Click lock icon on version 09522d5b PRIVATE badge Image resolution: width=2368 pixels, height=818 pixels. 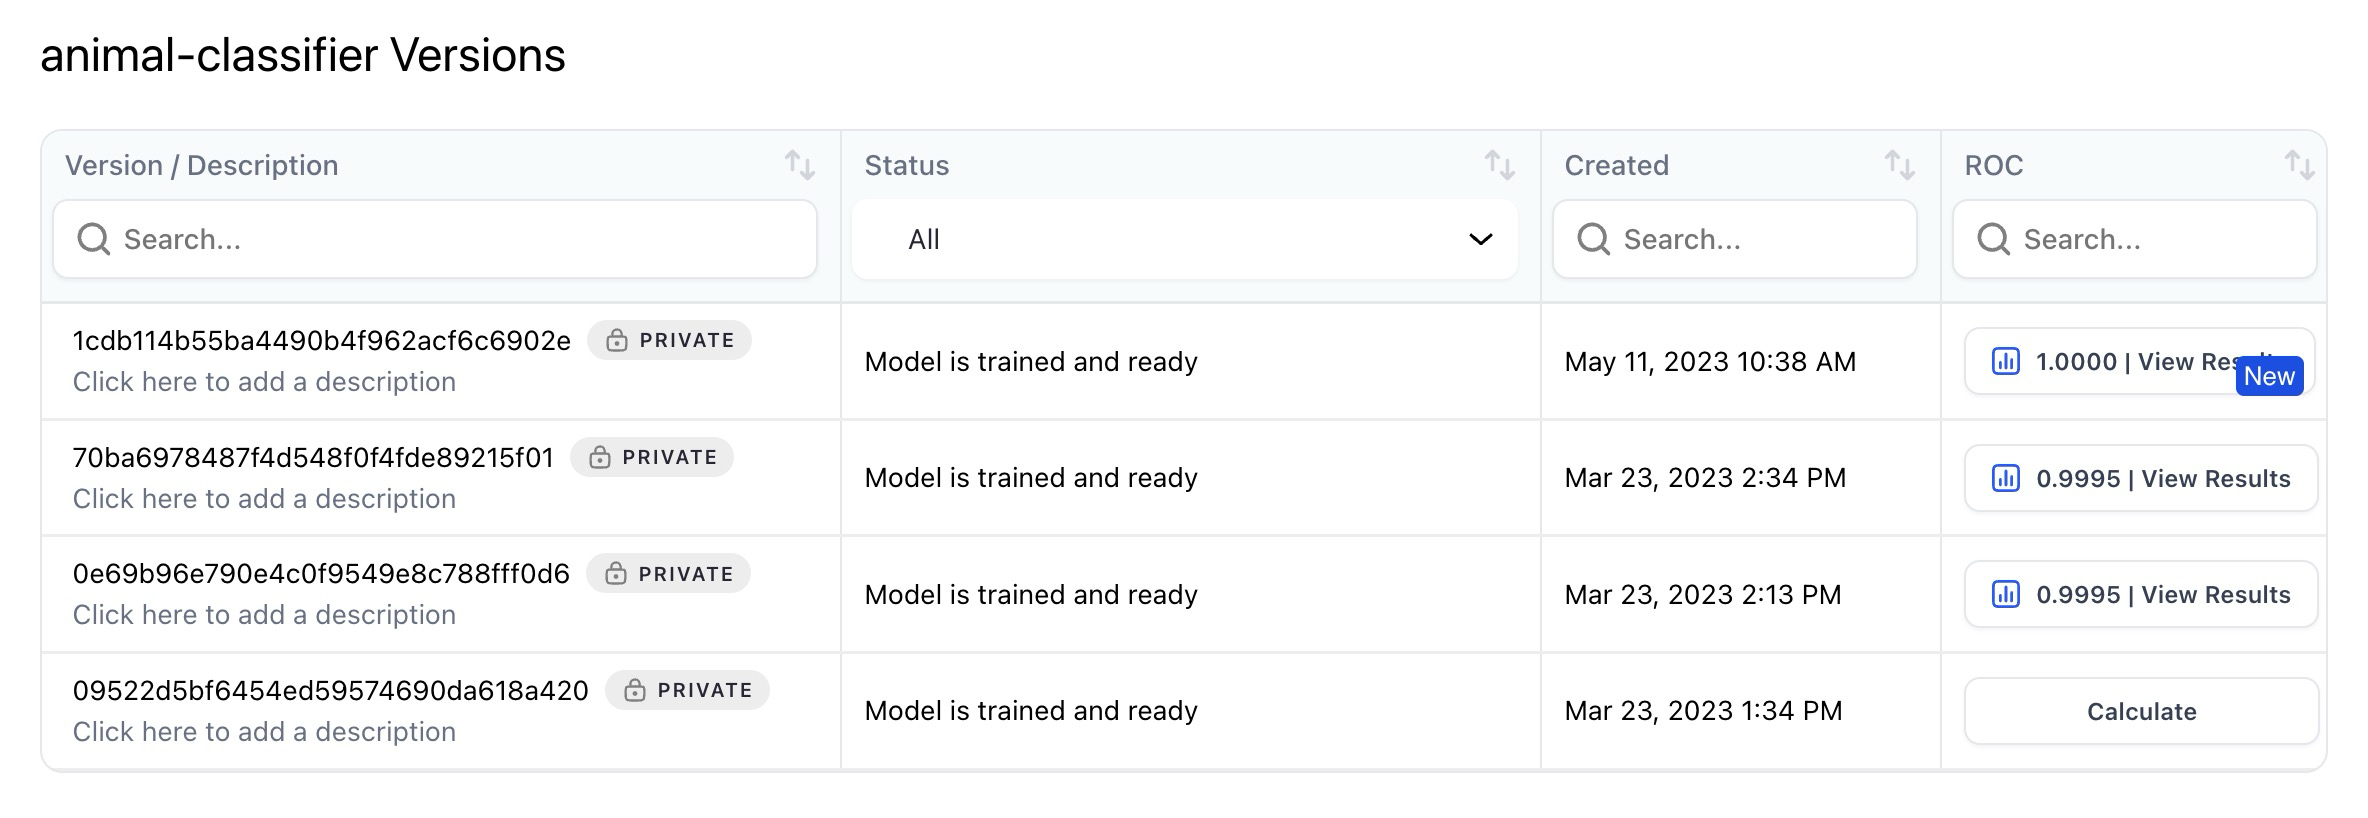(635, 691)
